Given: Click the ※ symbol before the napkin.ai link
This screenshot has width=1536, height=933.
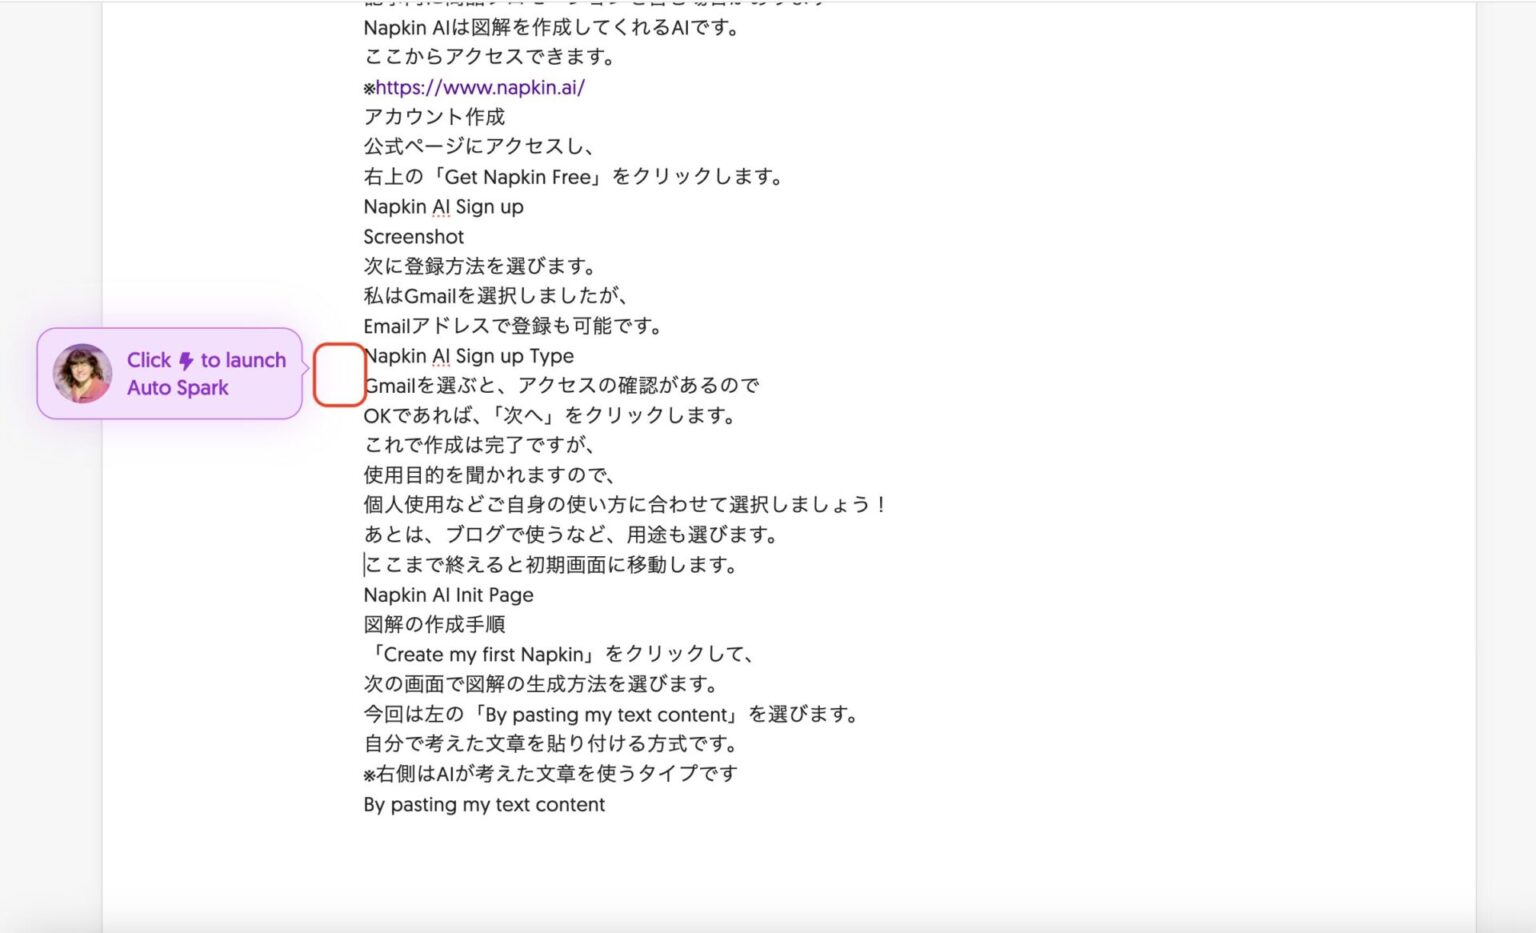Looking at the screenshot, I should pos(369,87).
